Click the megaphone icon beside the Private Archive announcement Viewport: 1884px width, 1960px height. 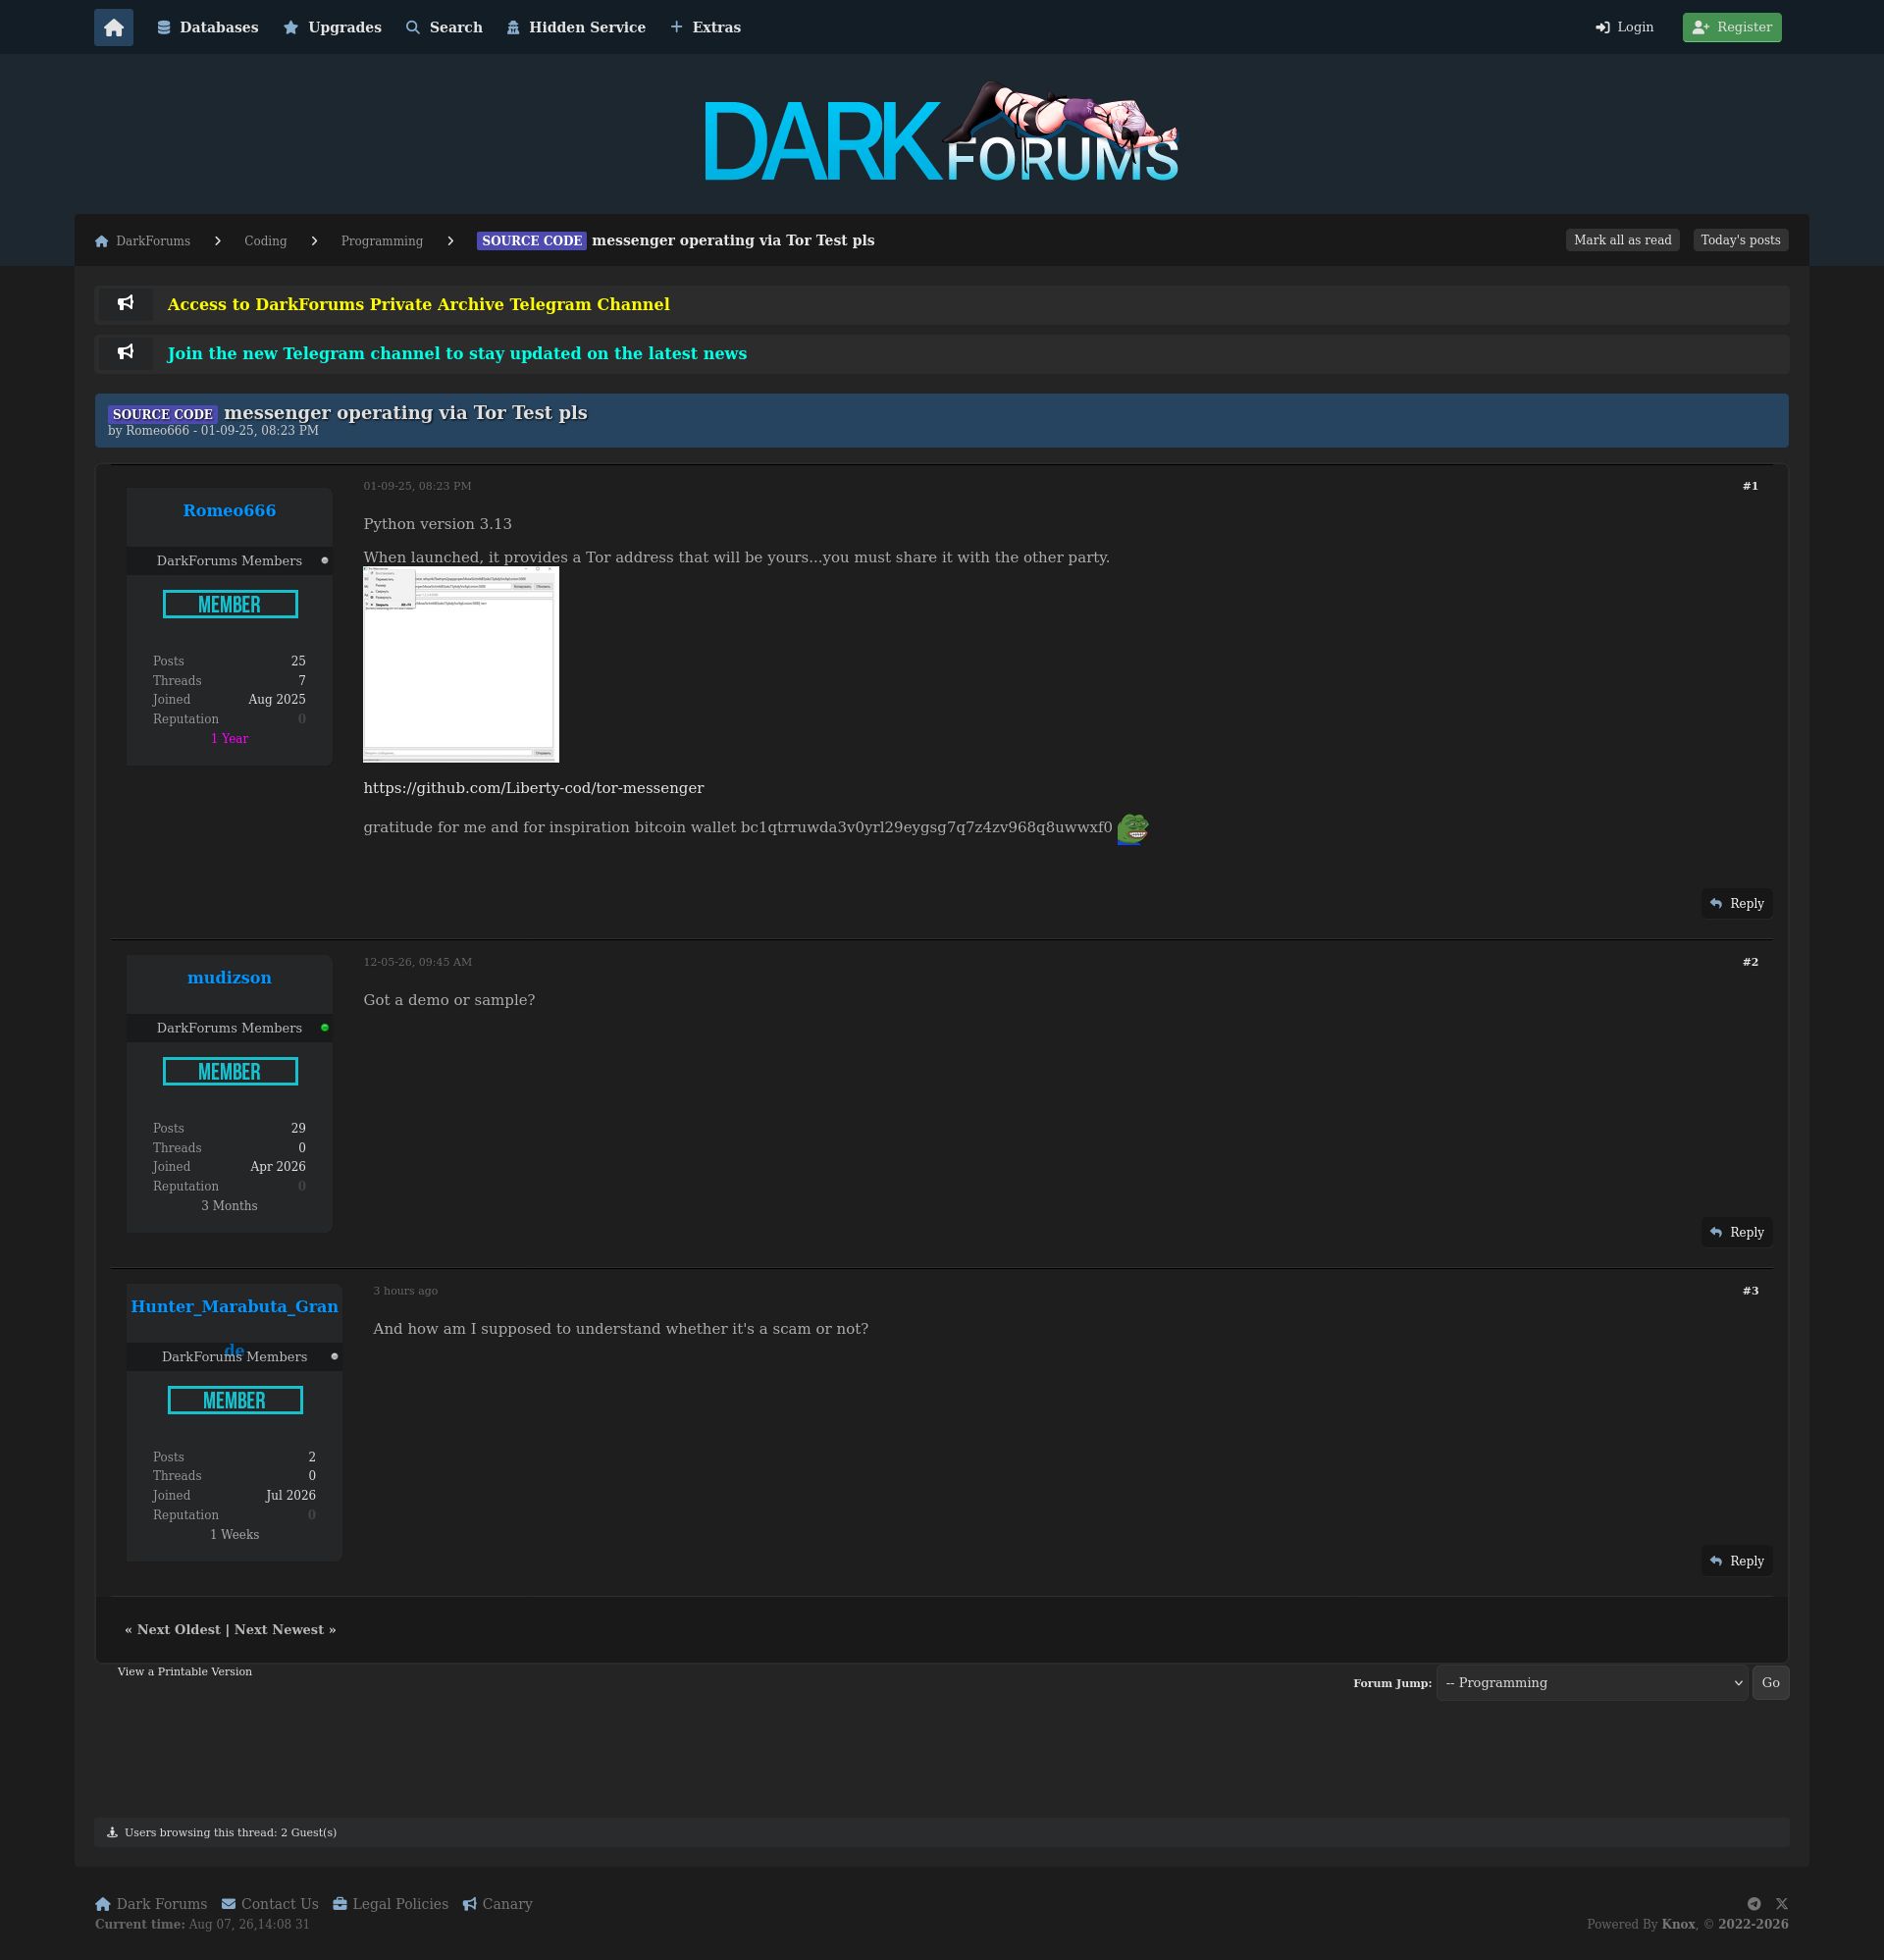[x=126, y=303]
